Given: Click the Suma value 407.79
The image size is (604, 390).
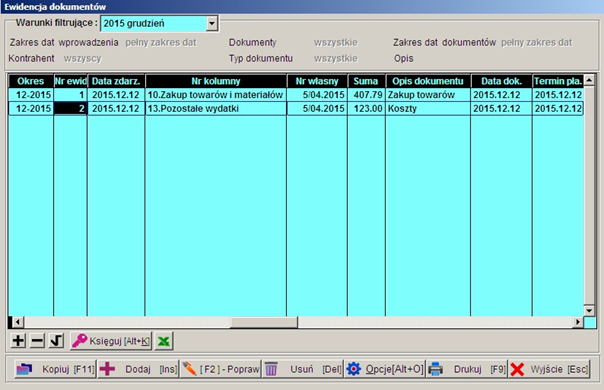Looking at the screenshot, I should 366,95.
